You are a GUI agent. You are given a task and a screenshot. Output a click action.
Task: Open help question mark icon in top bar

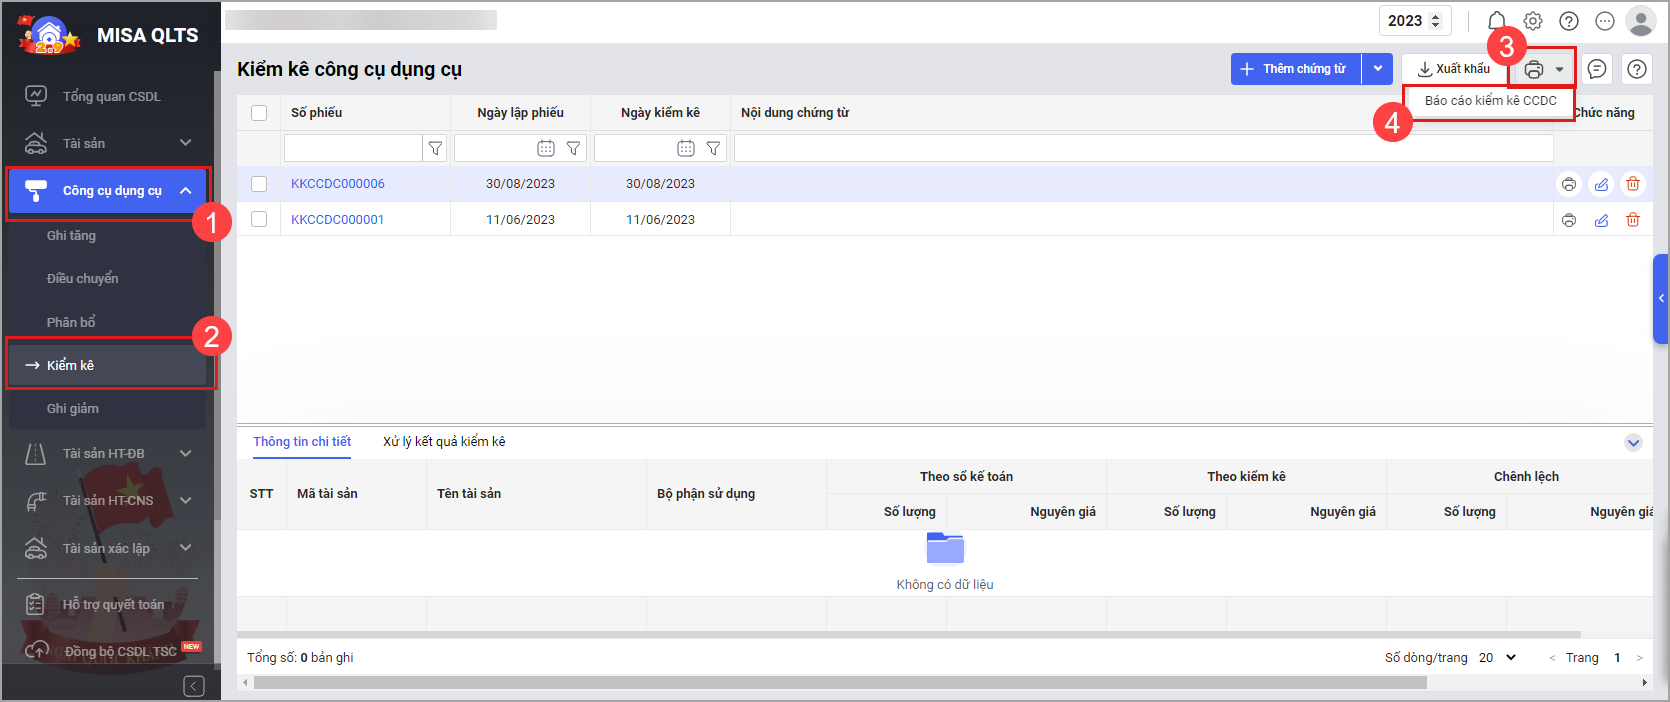pos(1569,21)
